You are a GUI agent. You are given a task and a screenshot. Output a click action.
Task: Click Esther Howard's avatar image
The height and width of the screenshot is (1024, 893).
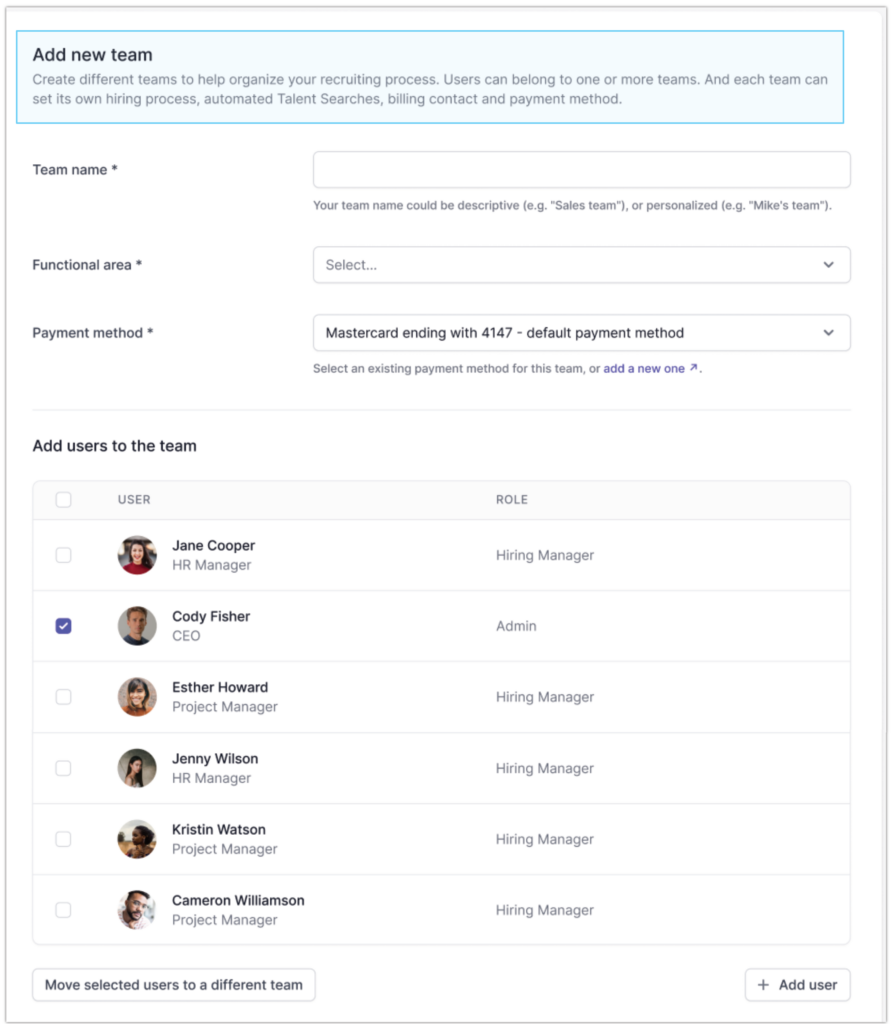(137, 697)
